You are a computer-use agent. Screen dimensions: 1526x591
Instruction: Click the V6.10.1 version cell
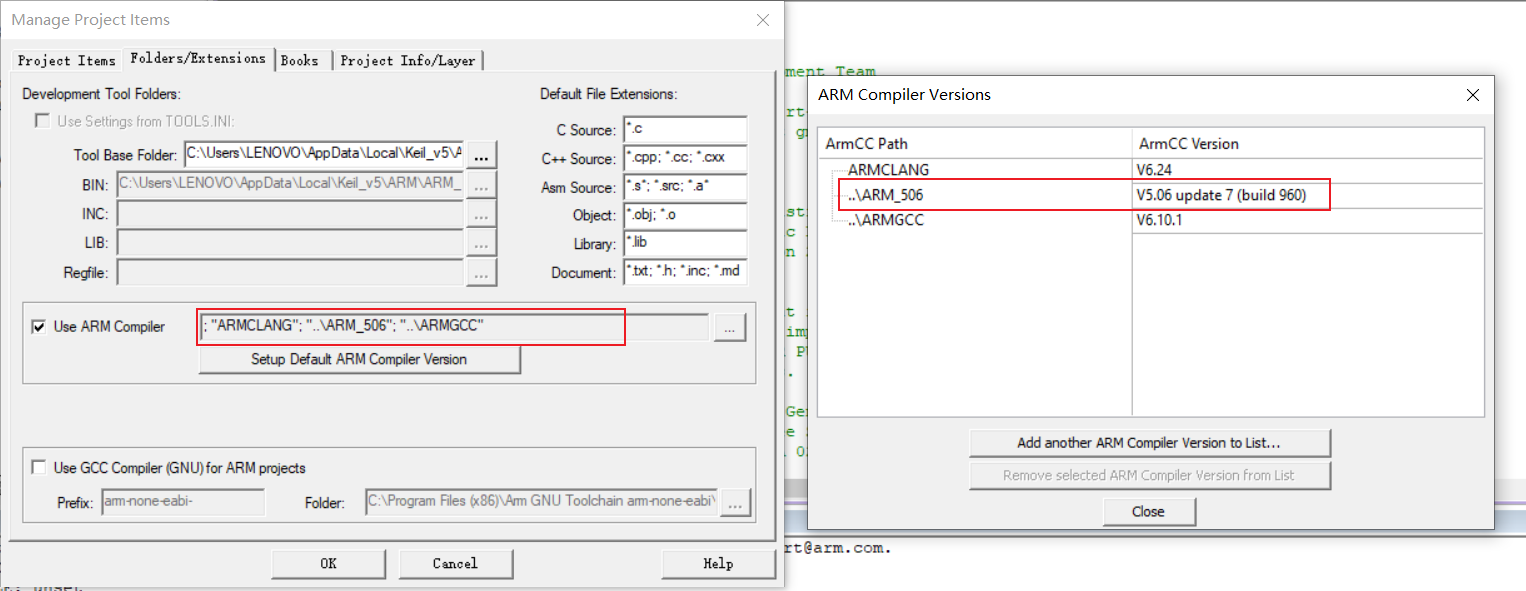(1308, 220)
